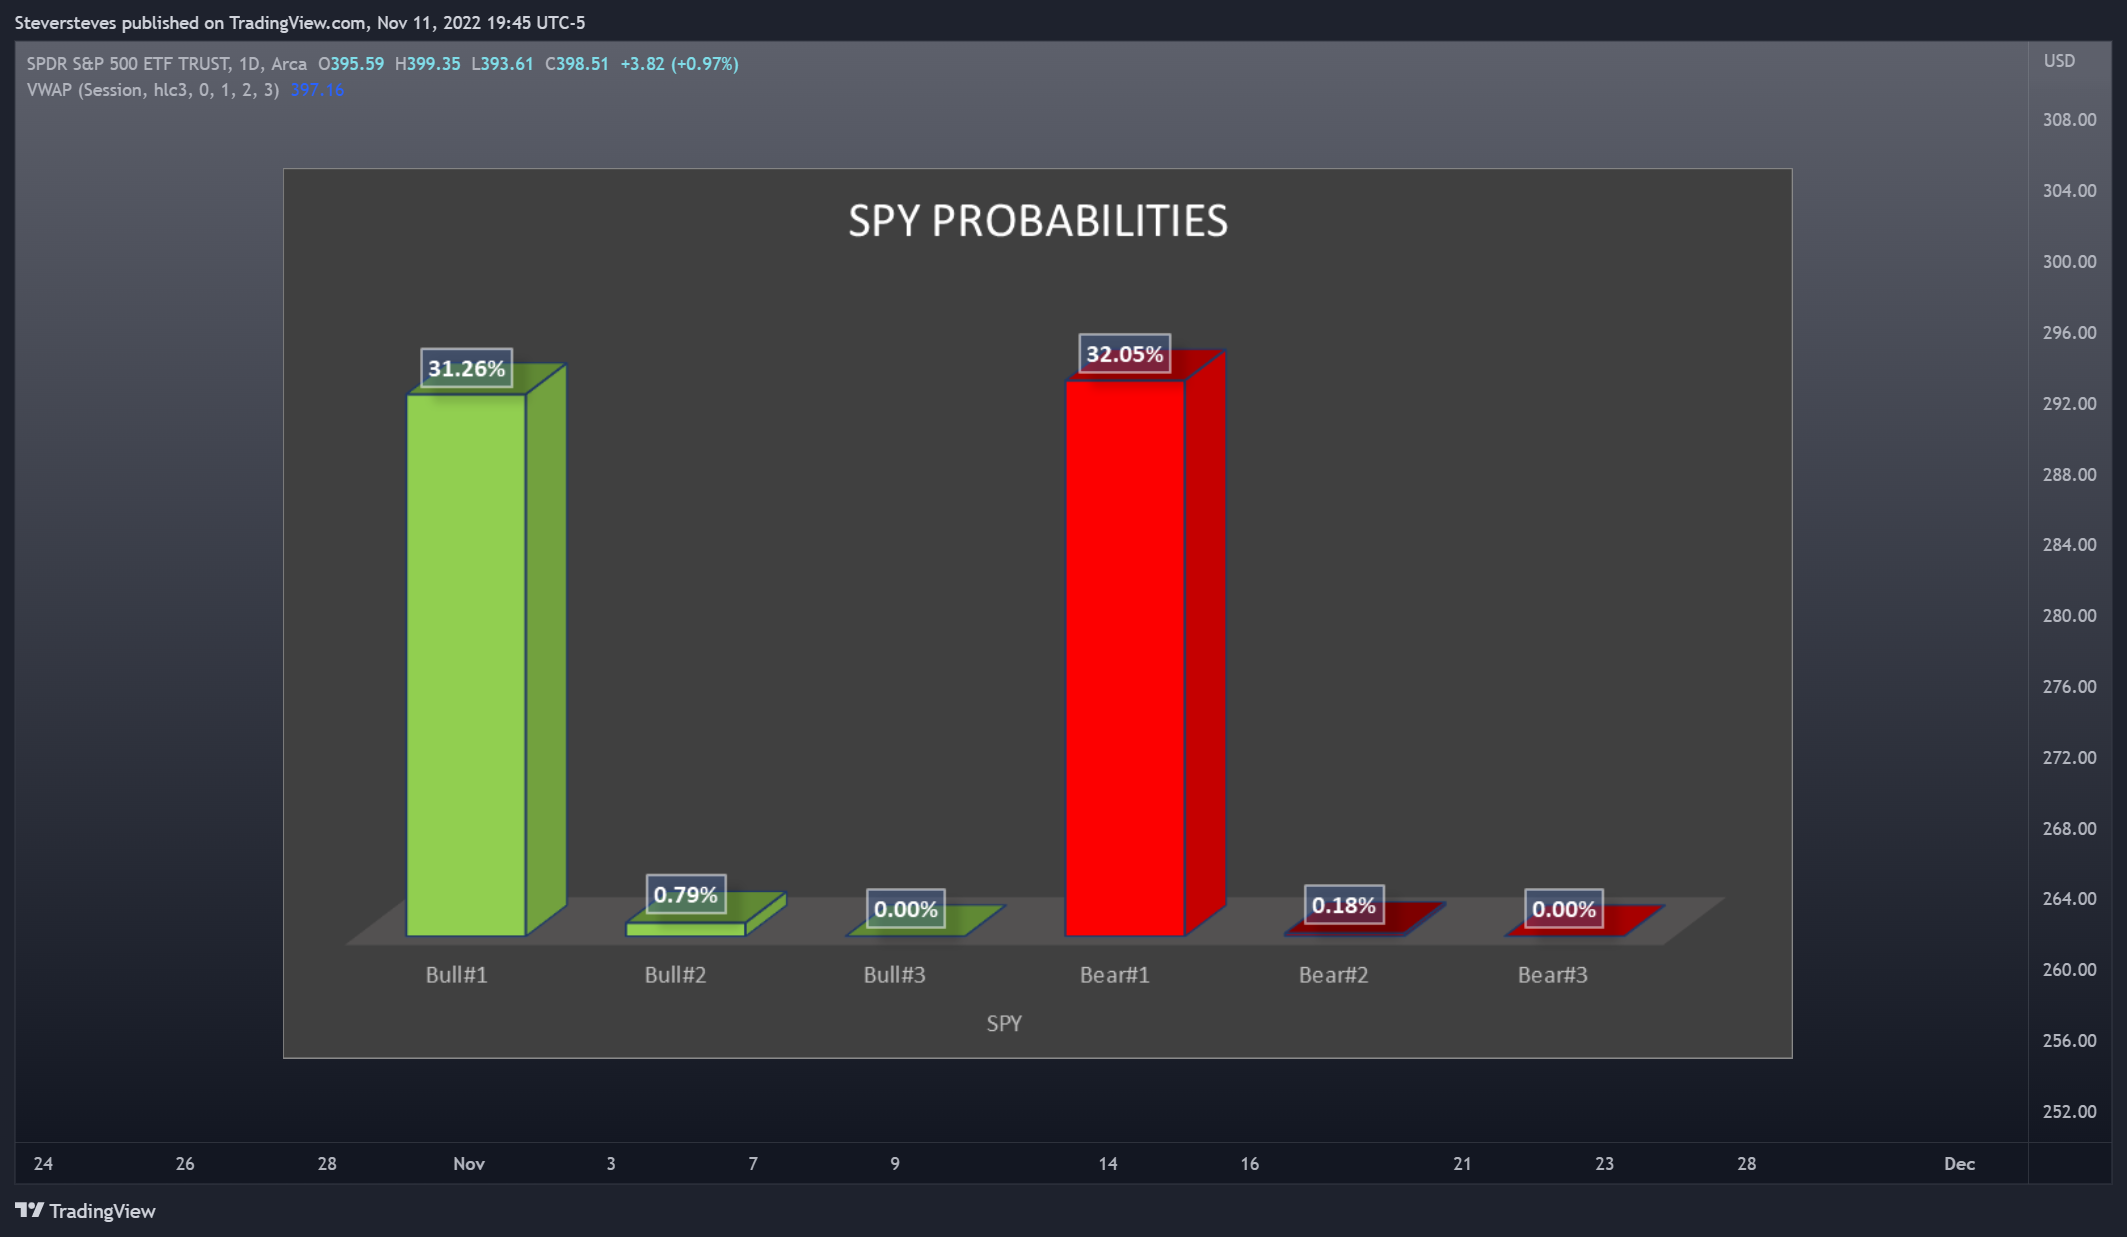Click the high value H399.35

[428, 64]
